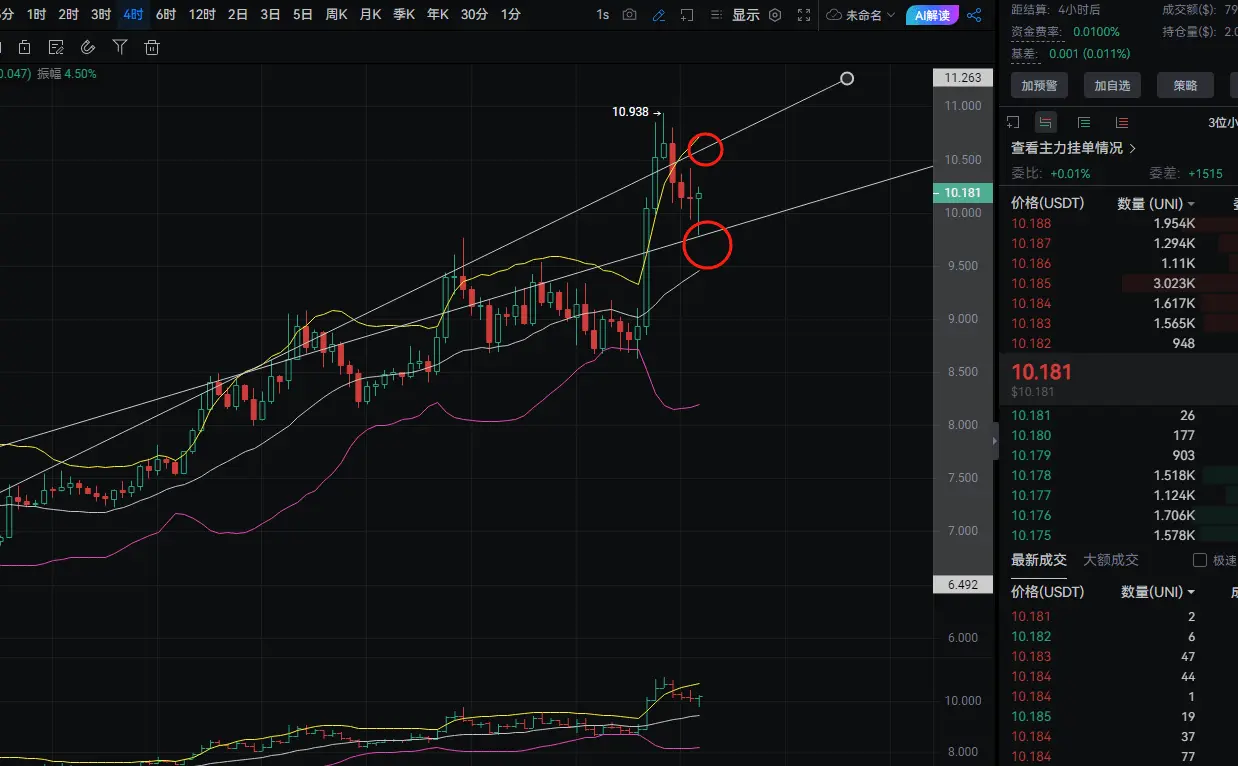Screen dimensions: 1238x766
Task: Switch to 5日 timeframe
Action: [303, 14]
